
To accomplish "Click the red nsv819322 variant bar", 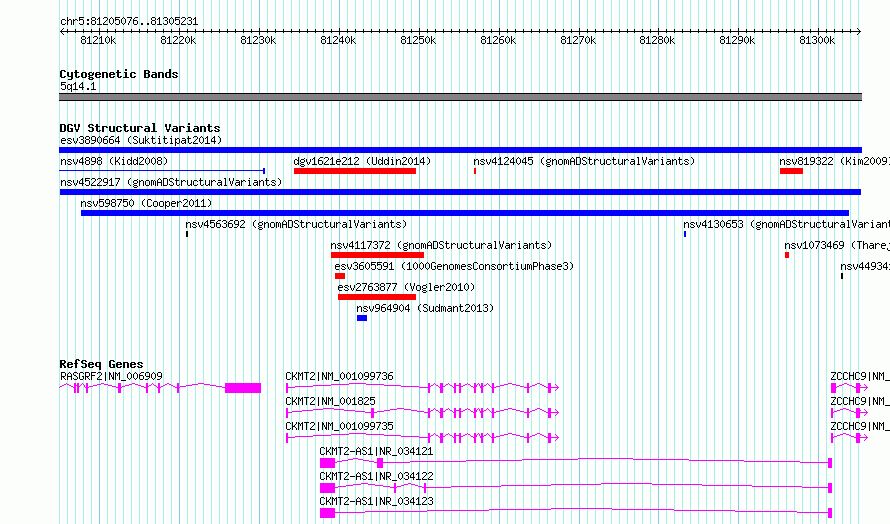I will (x=791, y=171).
